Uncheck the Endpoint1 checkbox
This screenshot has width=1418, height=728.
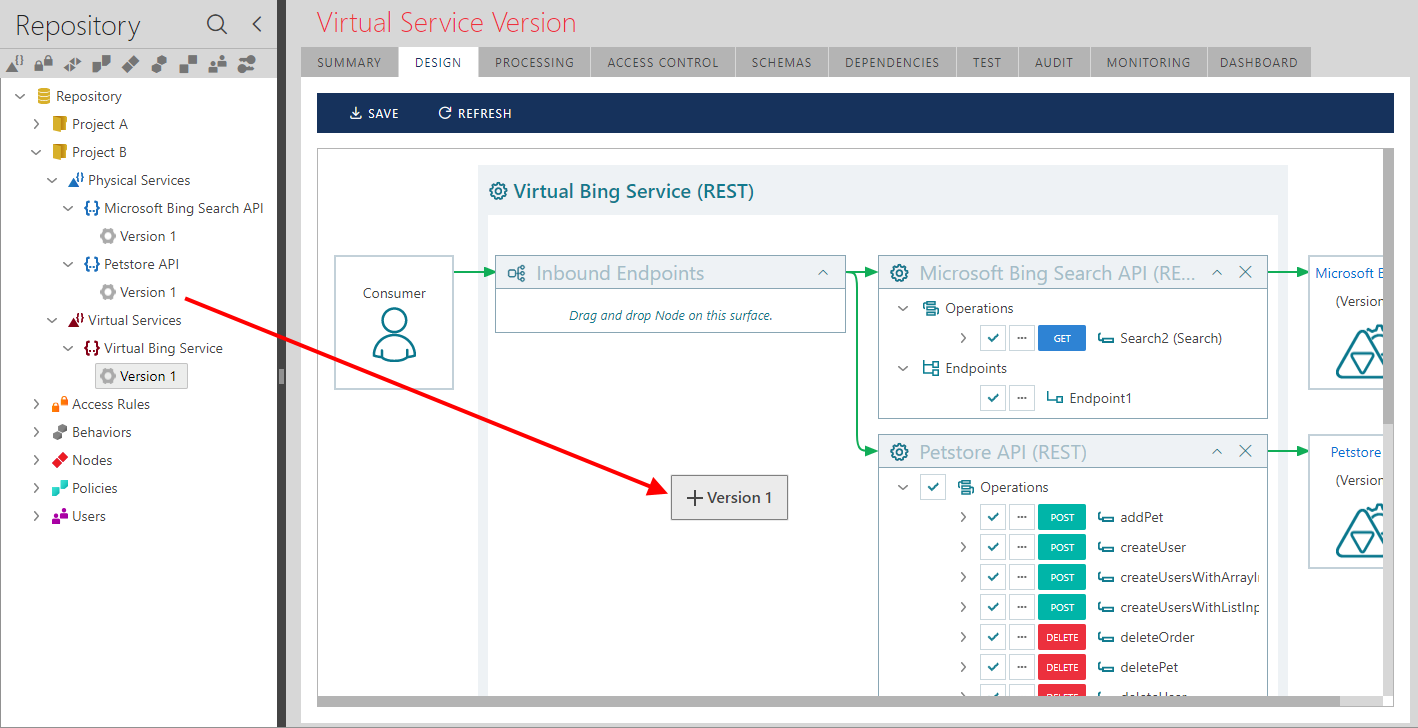[992, 398]
